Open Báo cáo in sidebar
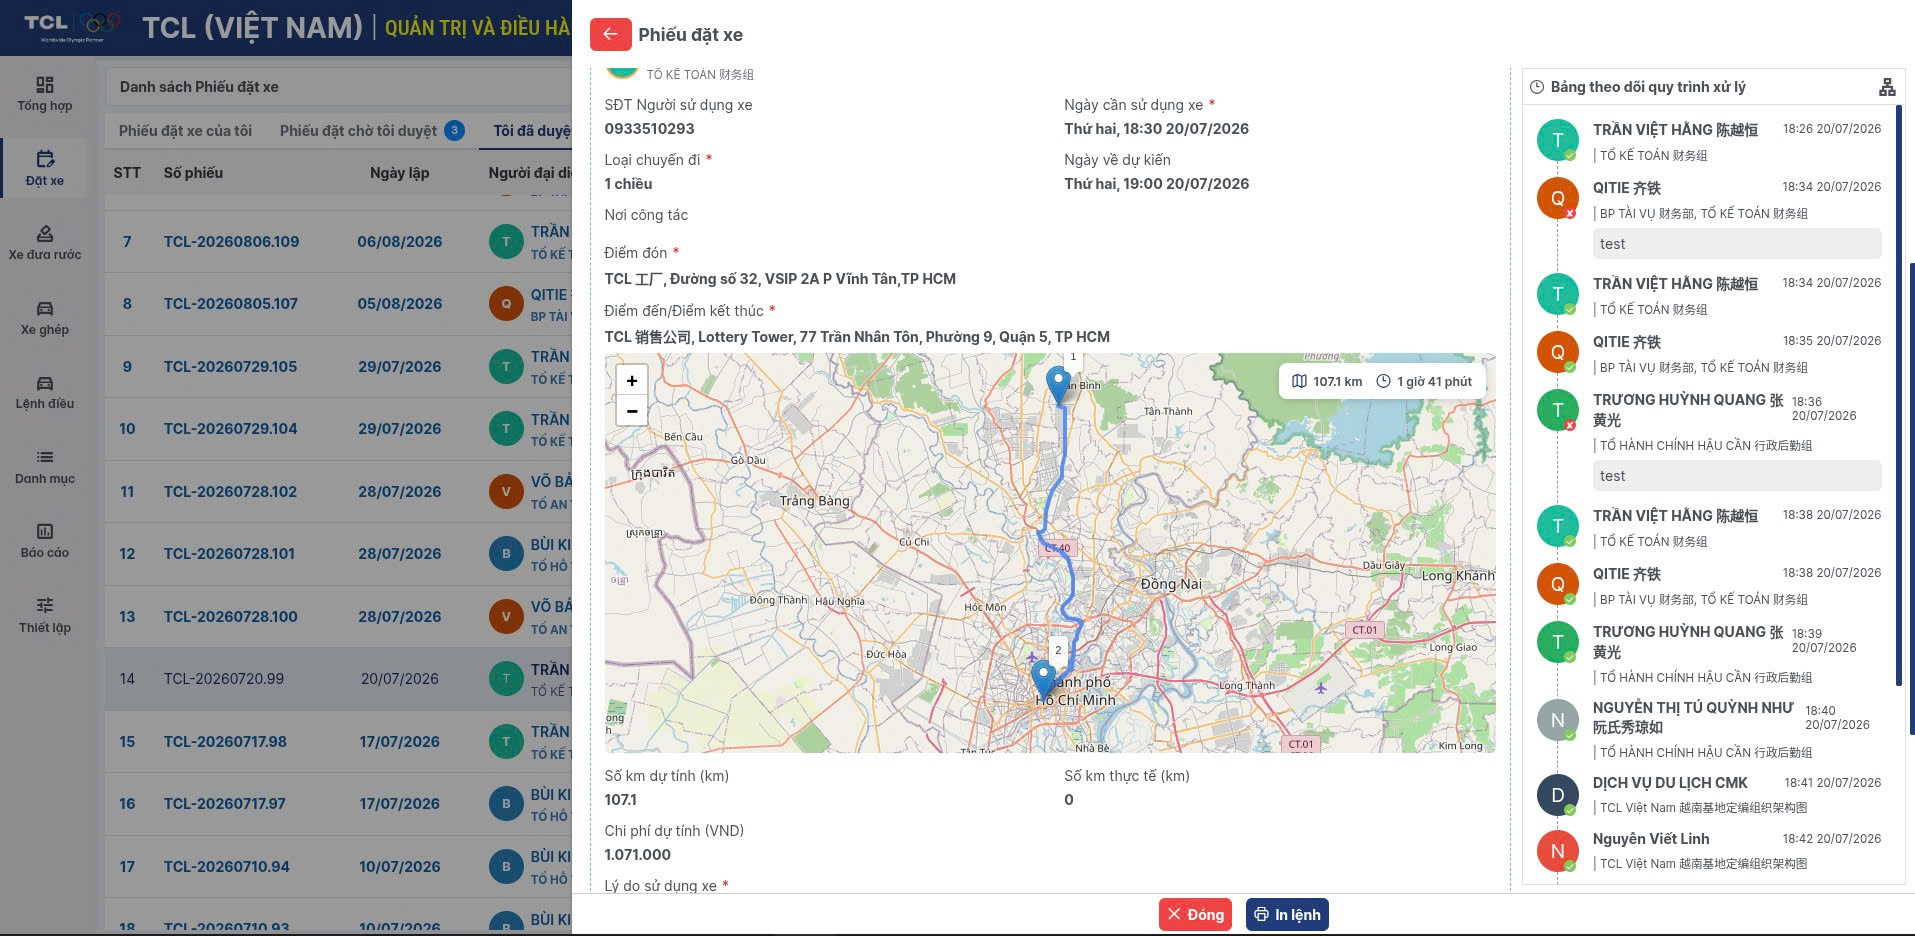 click(x=45, y=541)
